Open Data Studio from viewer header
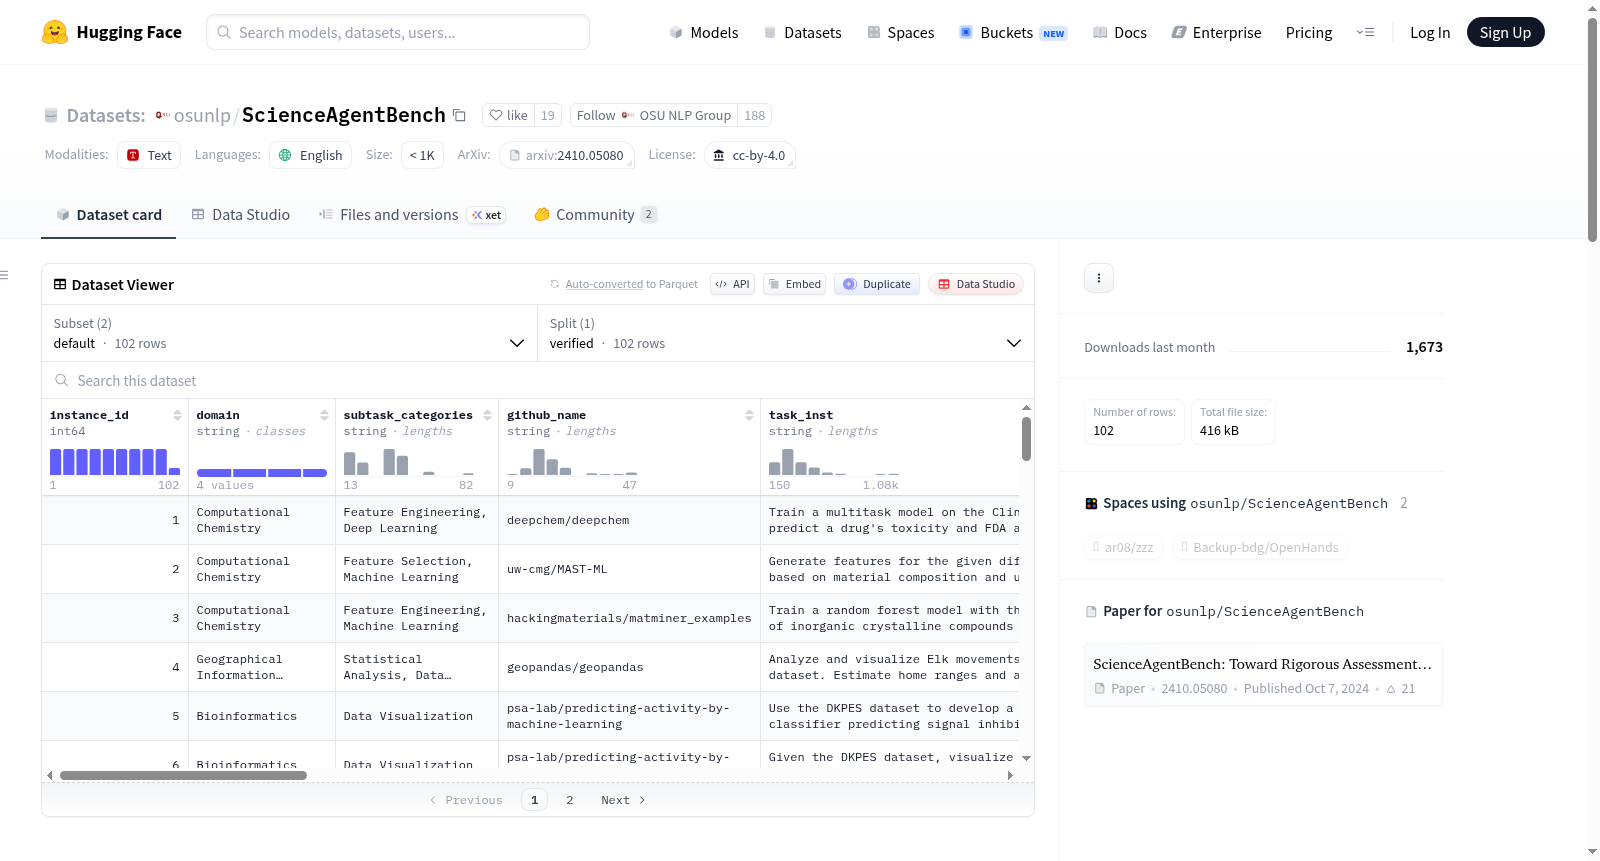The image size is (1600, 861). tap(976, 284)
